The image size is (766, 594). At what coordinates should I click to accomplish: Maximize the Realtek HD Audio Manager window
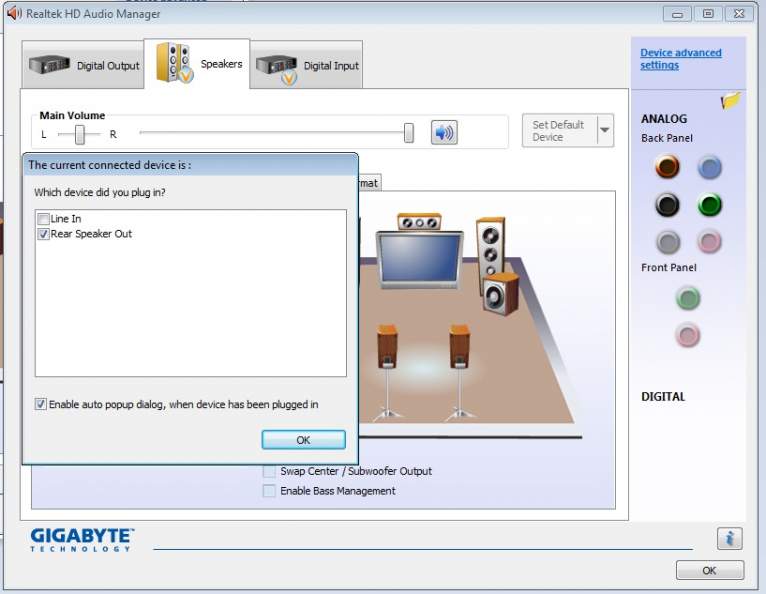[x=708, y=14]
